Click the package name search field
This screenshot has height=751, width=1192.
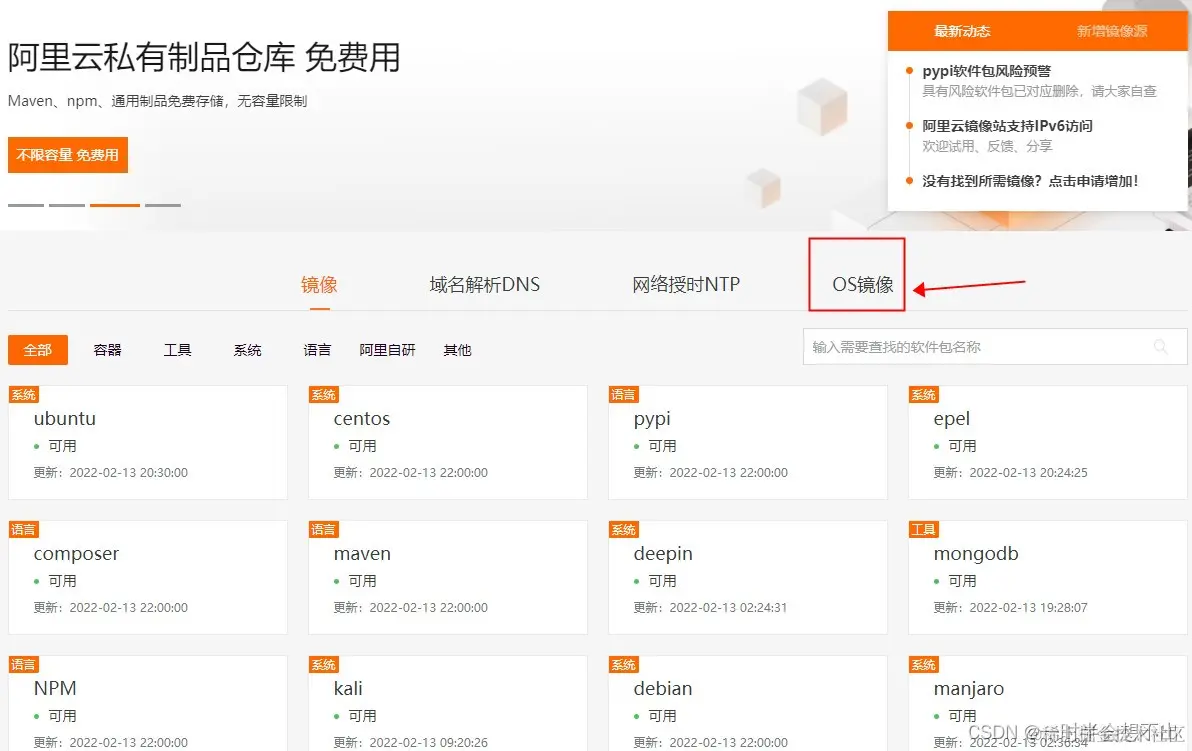994,347
